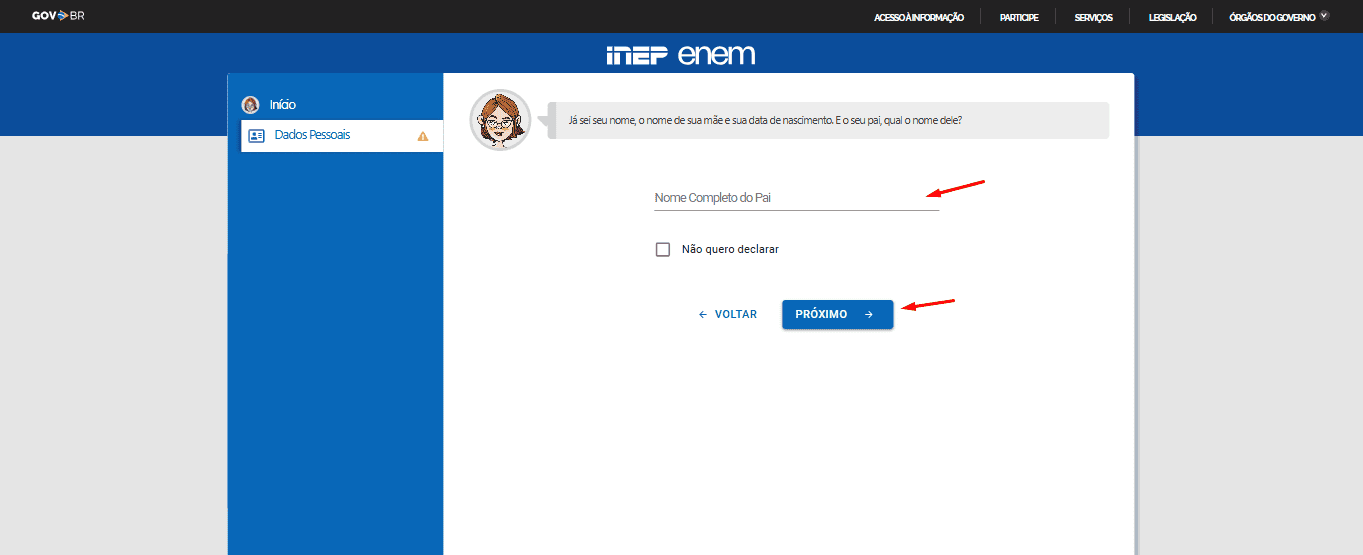
Task: Click the right arrow inside Próximo button
Action: pos(869,315)
